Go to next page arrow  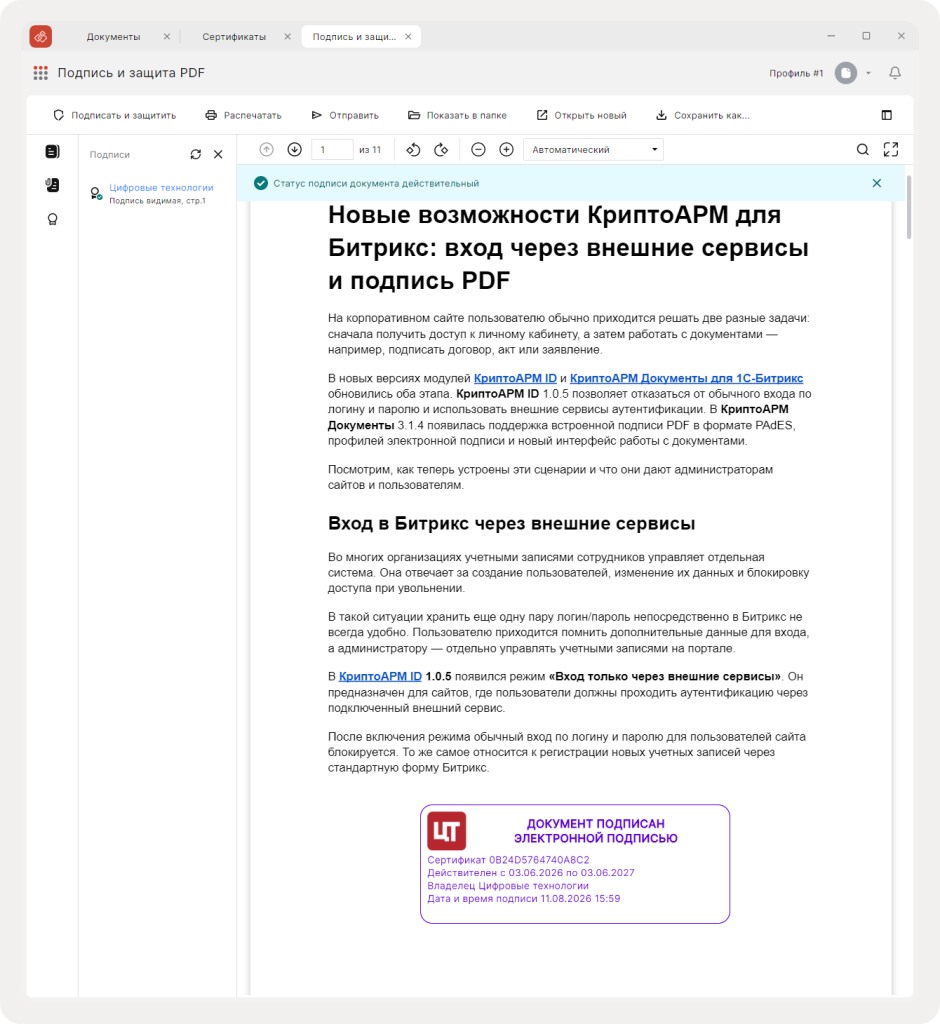pyautogui.click(x=295, y=150)
